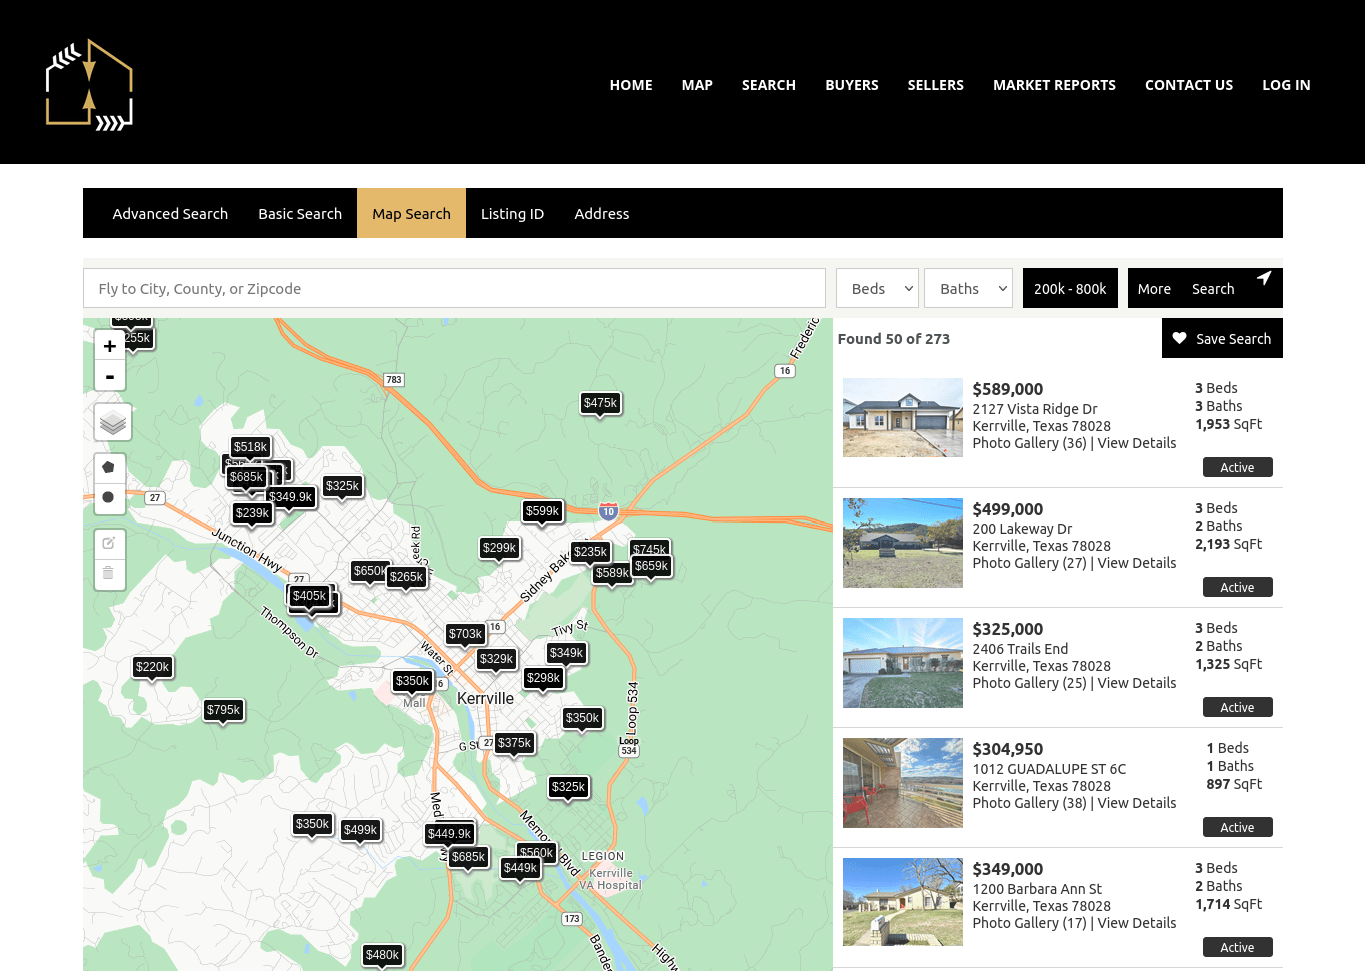The width and height of the screenshot is (1365, 971).
Task: Open the 2127 Vista Ridge Dr listing photo
Action: click(903, 418)
